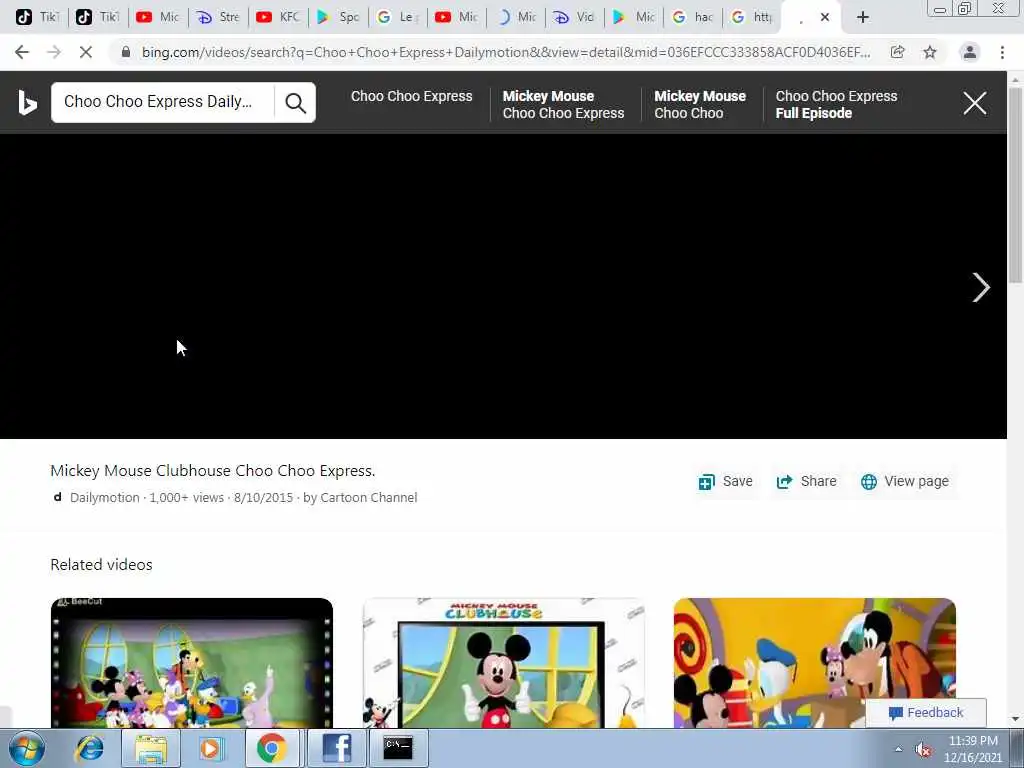Click the black video player area
This screenshot has width=1024, height=768.
click(503, 286)
